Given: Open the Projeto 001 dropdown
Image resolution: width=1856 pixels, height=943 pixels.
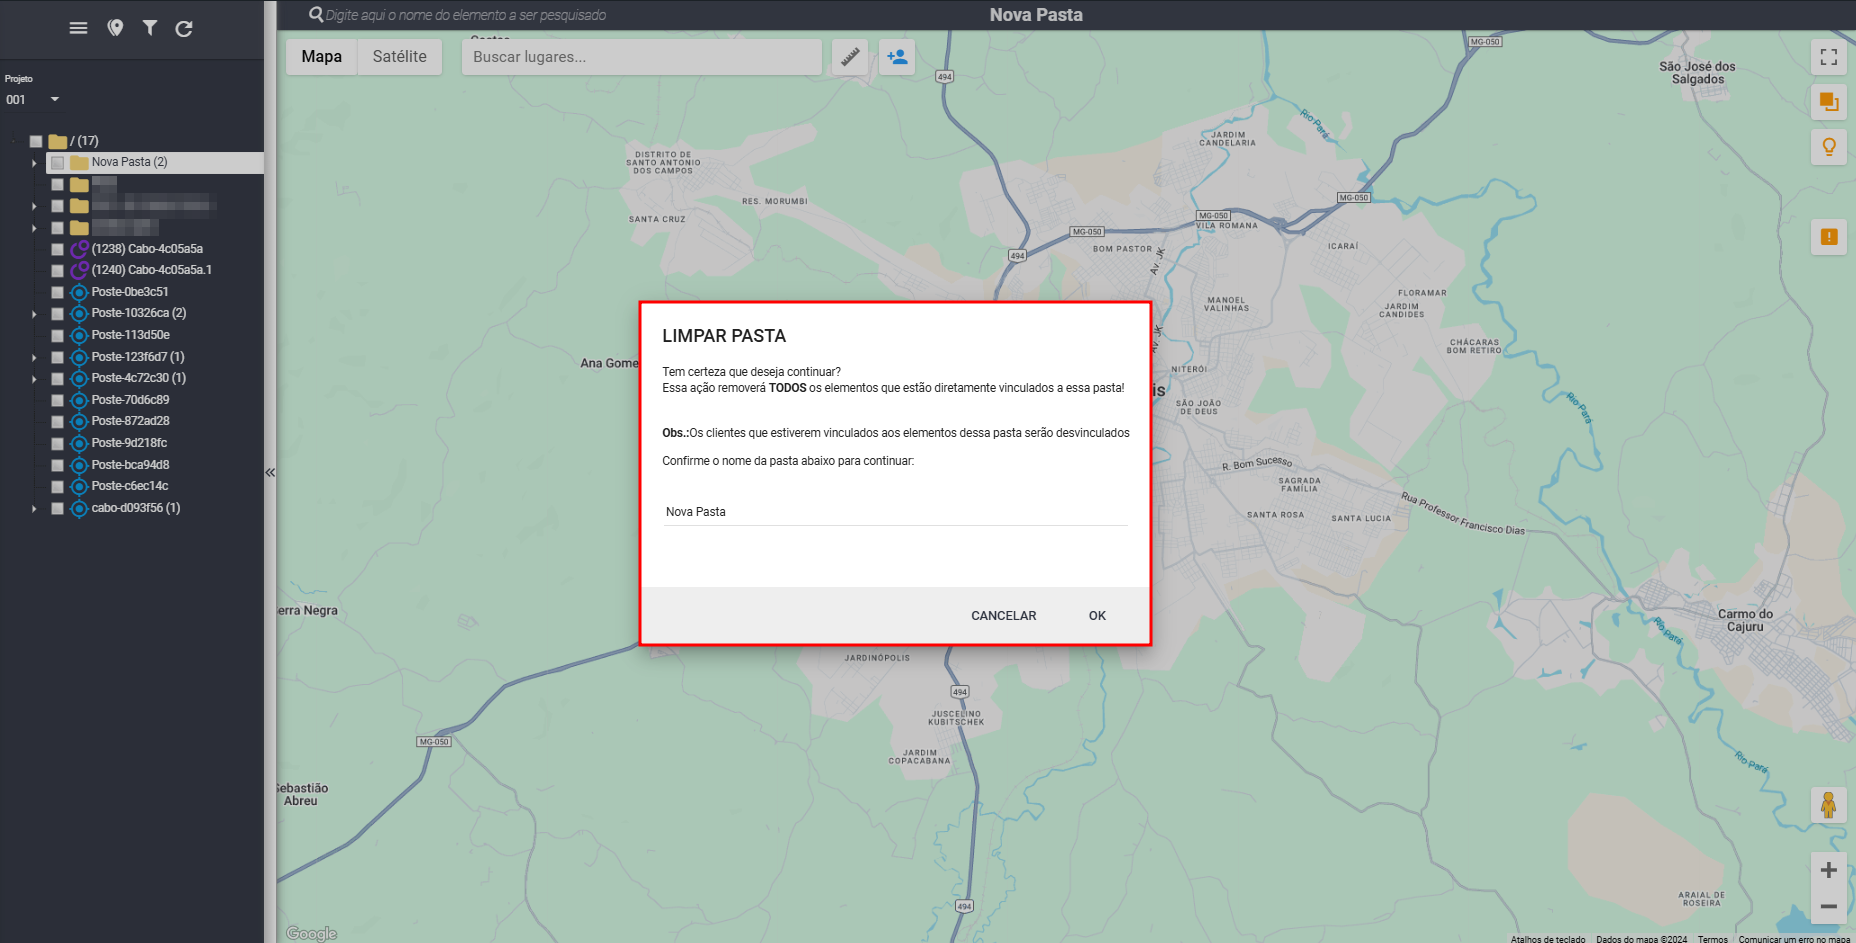Looking at the screenshot, I should 32,99.
